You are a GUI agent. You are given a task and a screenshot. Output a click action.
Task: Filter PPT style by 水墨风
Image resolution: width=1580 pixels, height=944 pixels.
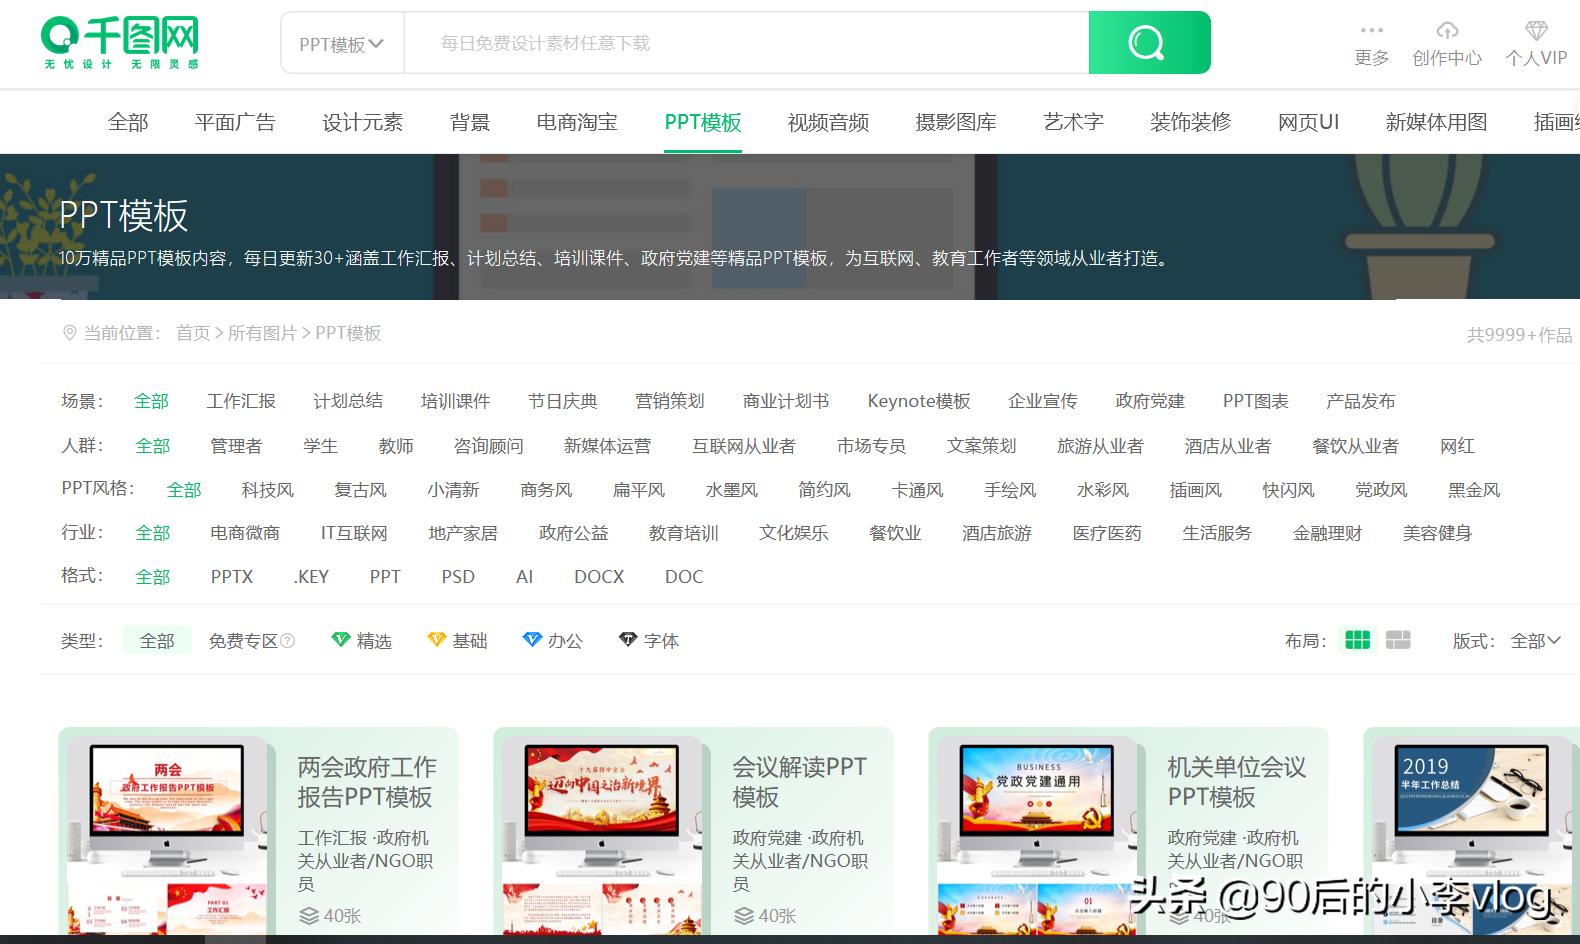click(731, 490)
